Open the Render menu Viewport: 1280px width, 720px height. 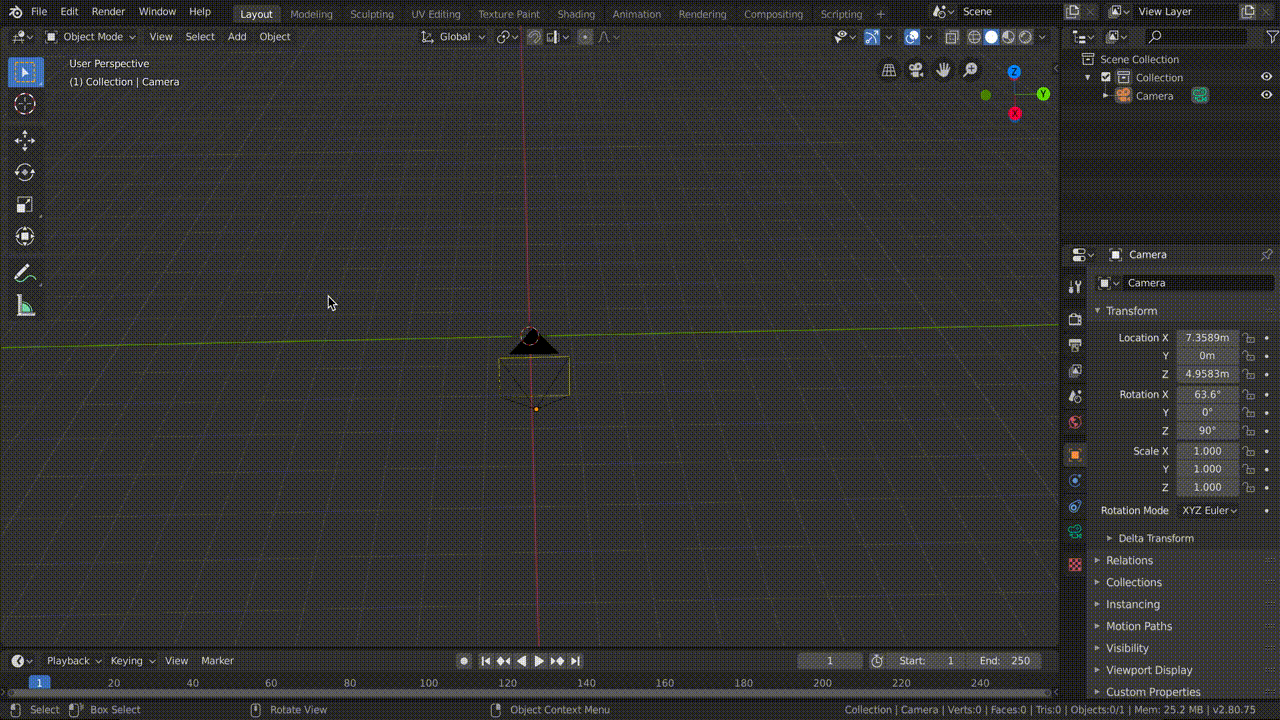point(108,12)
